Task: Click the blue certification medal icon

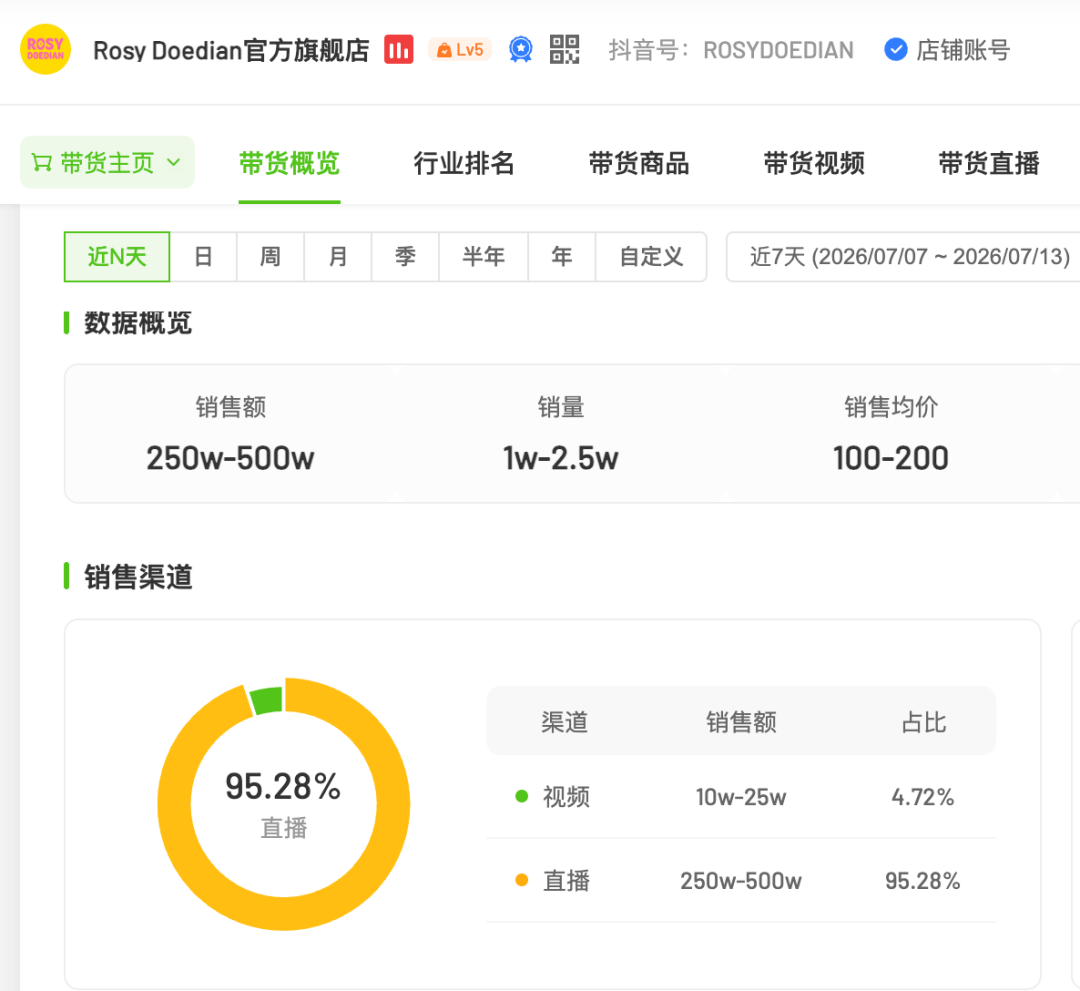Action: (521, 50)
